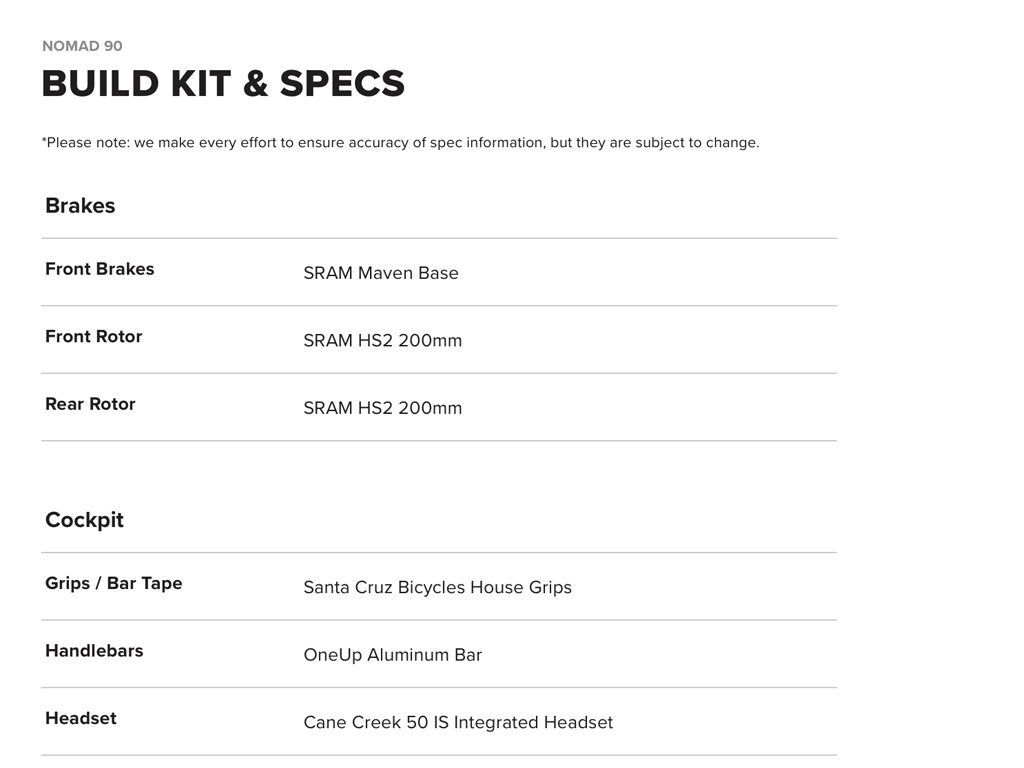Select the OneUp Aluminum Bar value
This screenshot has height=768, width=1024.
(x=393, y=655)
